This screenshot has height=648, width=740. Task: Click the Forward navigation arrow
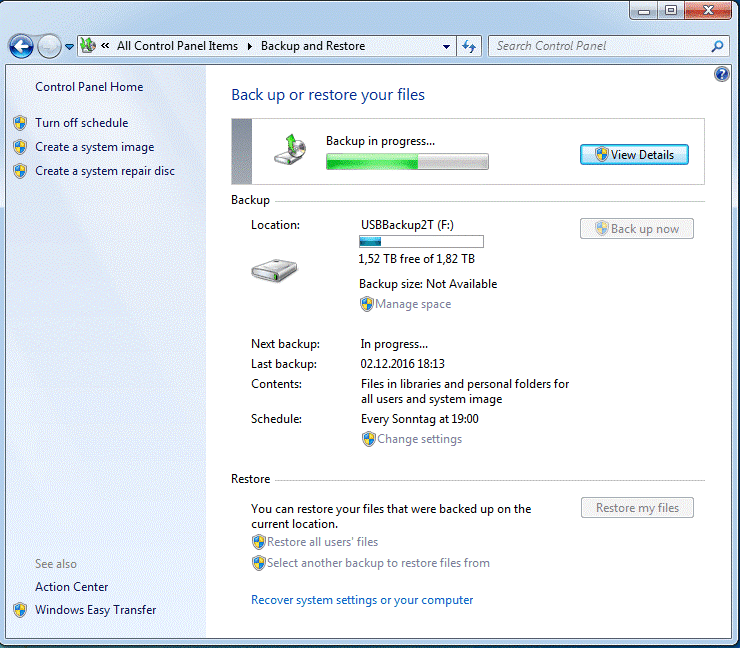(x=49, y=46)
